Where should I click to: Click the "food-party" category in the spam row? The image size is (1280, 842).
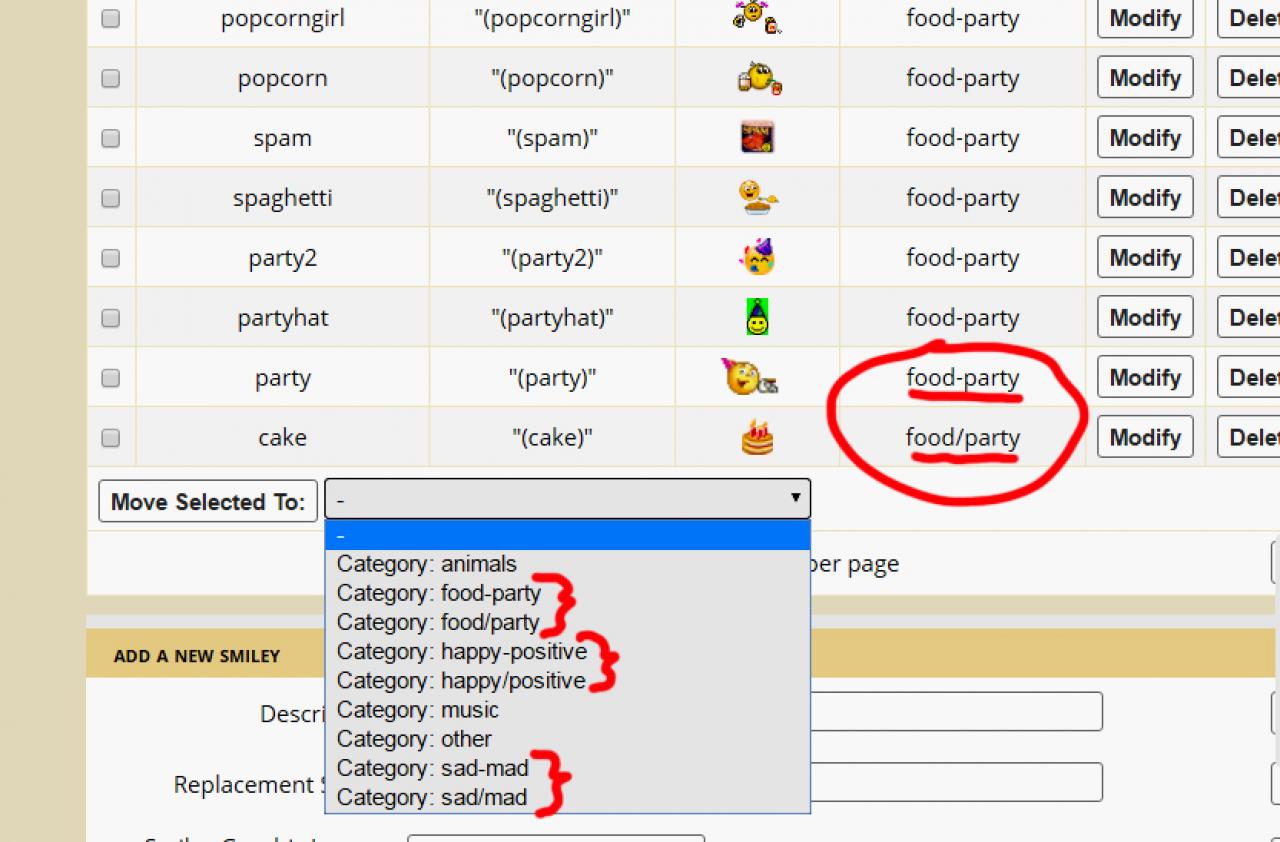coord(963,138)
